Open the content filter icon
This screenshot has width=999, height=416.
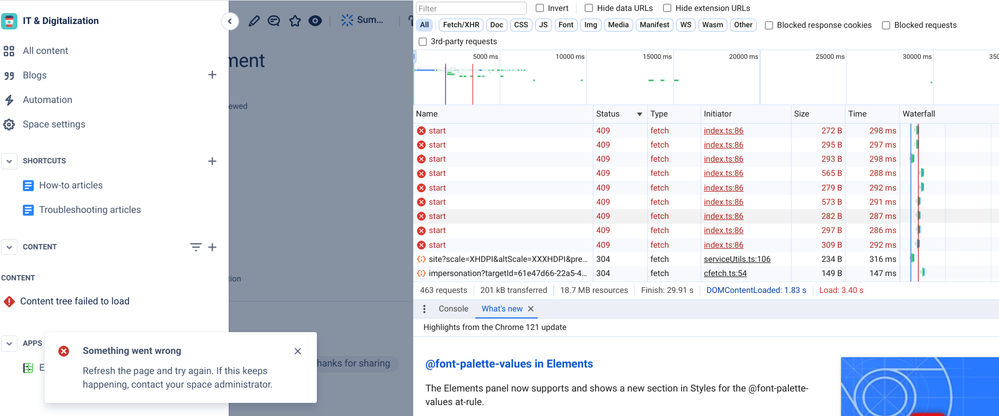(196, 247)
